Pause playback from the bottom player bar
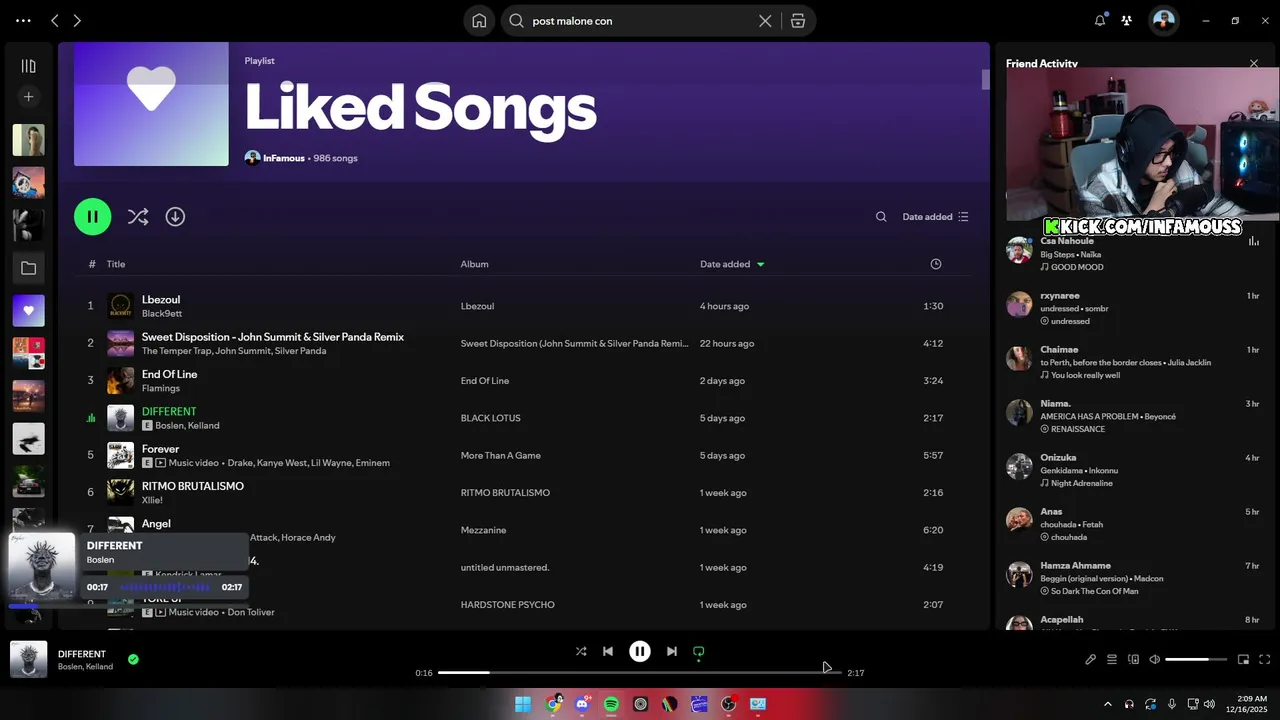 coord(640,651)
